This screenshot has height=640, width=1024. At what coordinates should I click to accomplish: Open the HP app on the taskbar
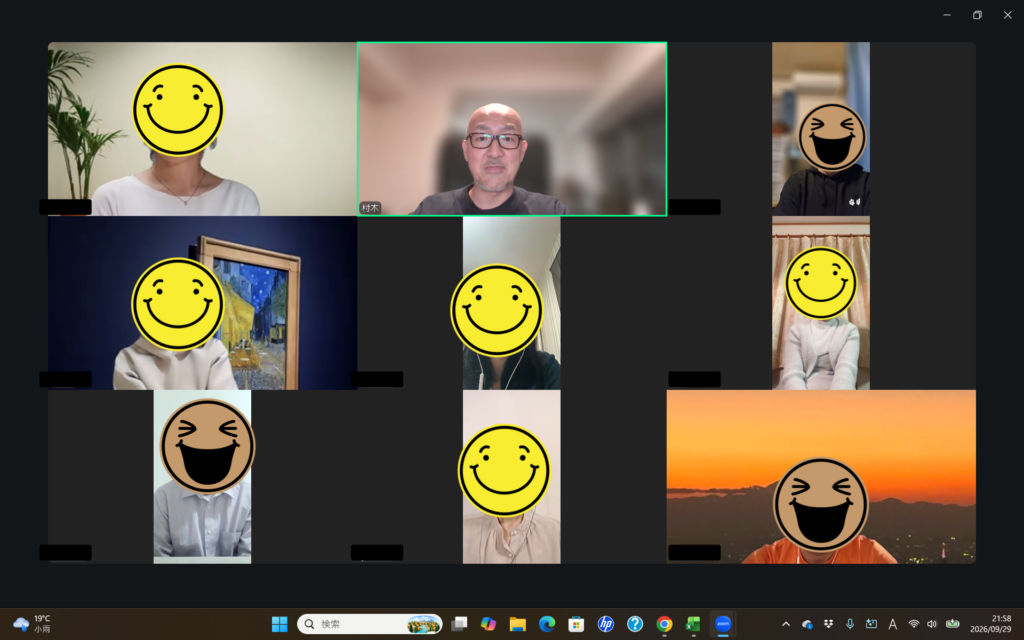pos(605,624)
